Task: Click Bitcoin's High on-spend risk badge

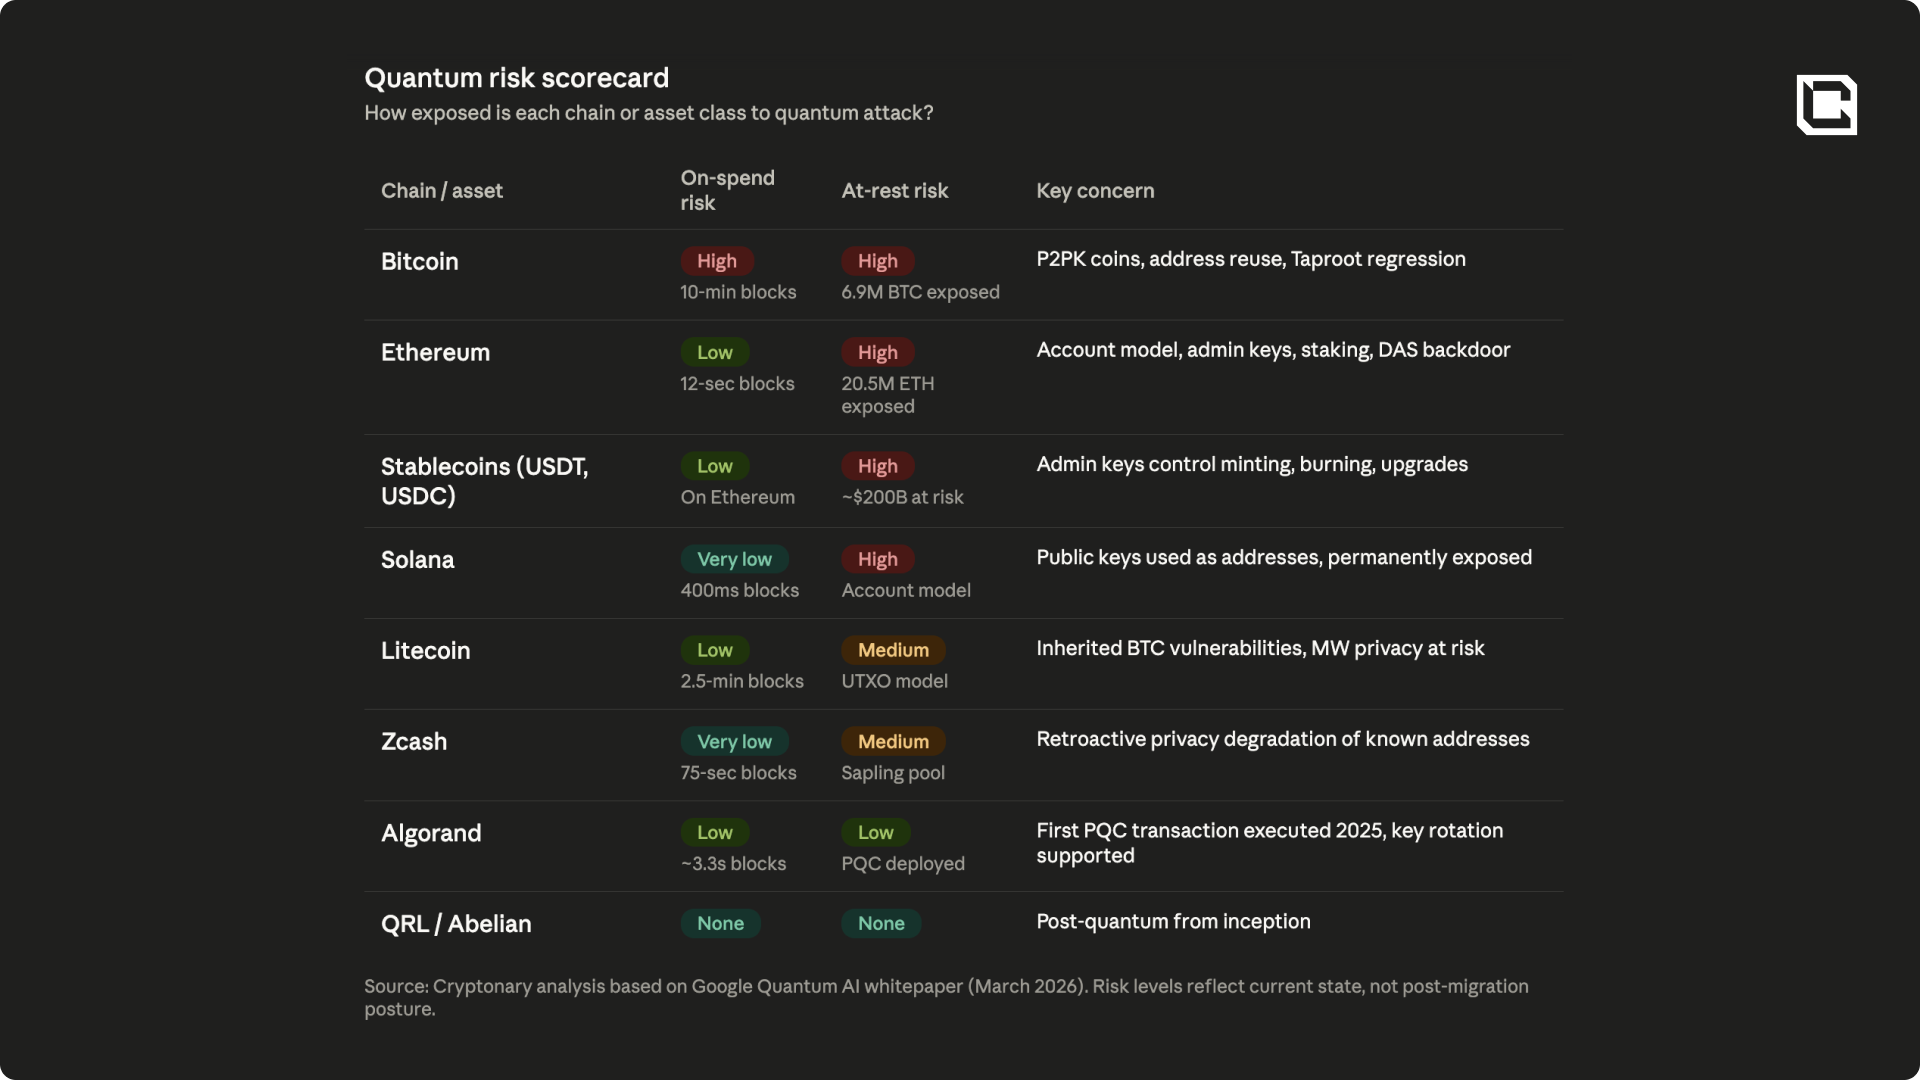Action: pyautogui.click(x=716, y=261)
